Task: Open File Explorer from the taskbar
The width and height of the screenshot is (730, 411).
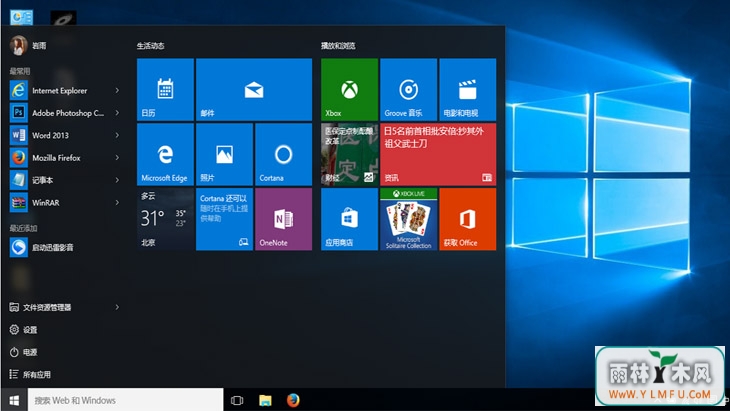Action: pyautogui.click(x=265, y=400)
